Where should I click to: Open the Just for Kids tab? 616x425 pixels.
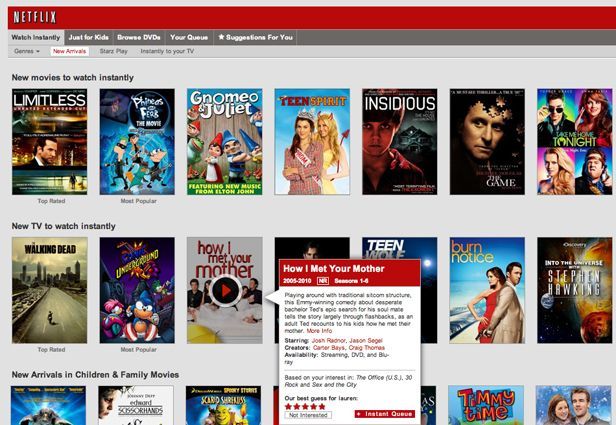pos(88,37)
